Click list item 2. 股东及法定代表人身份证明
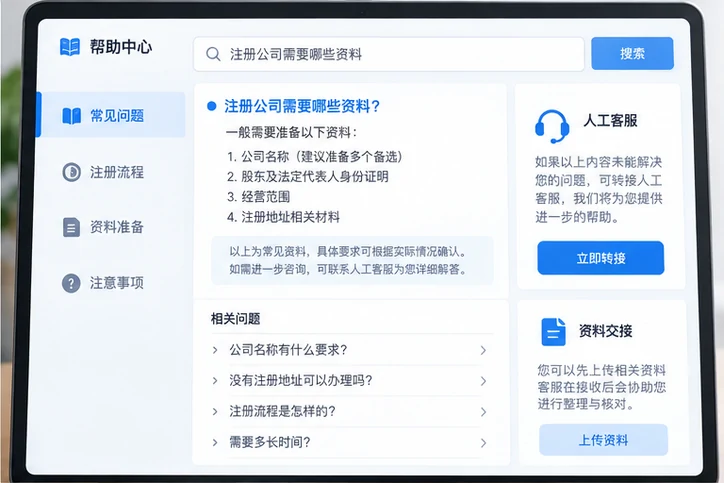724x483 pixels. tap(308, 176)
